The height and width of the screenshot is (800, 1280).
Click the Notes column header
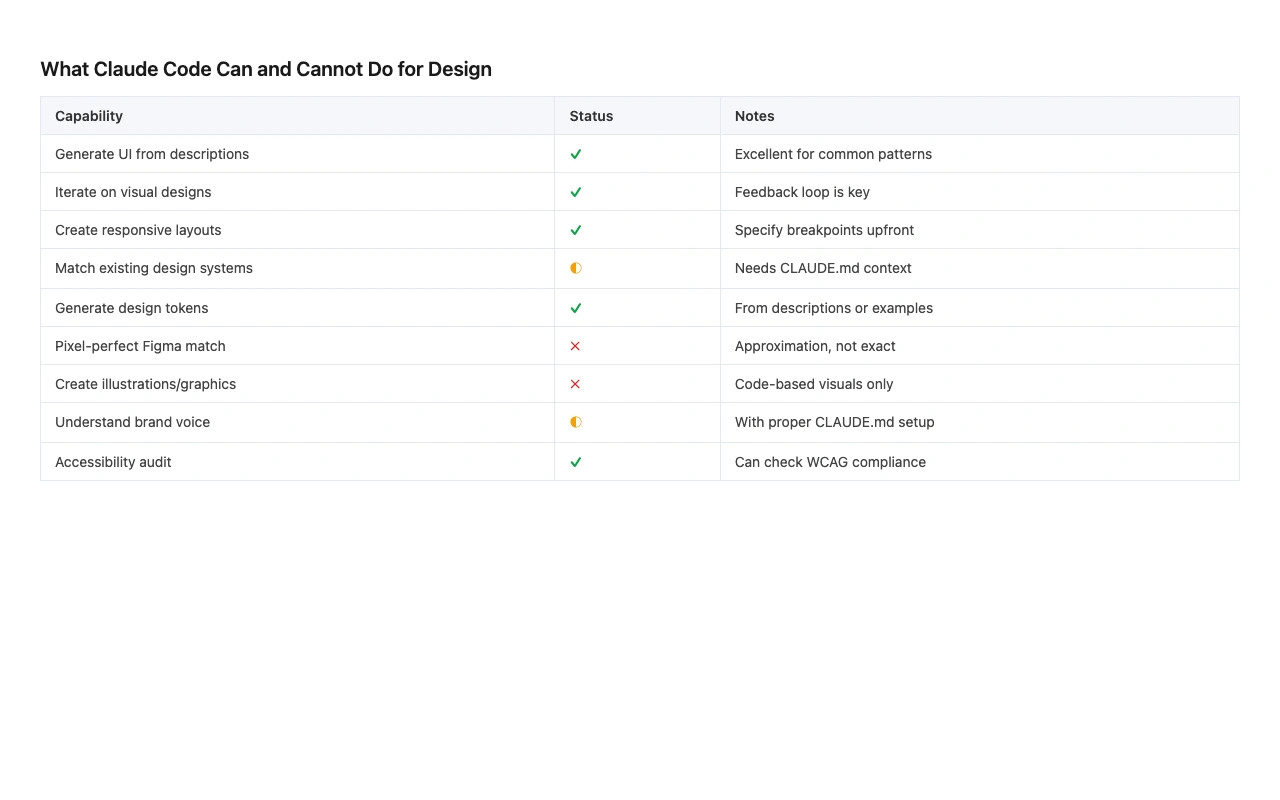[x=980, y=116]
